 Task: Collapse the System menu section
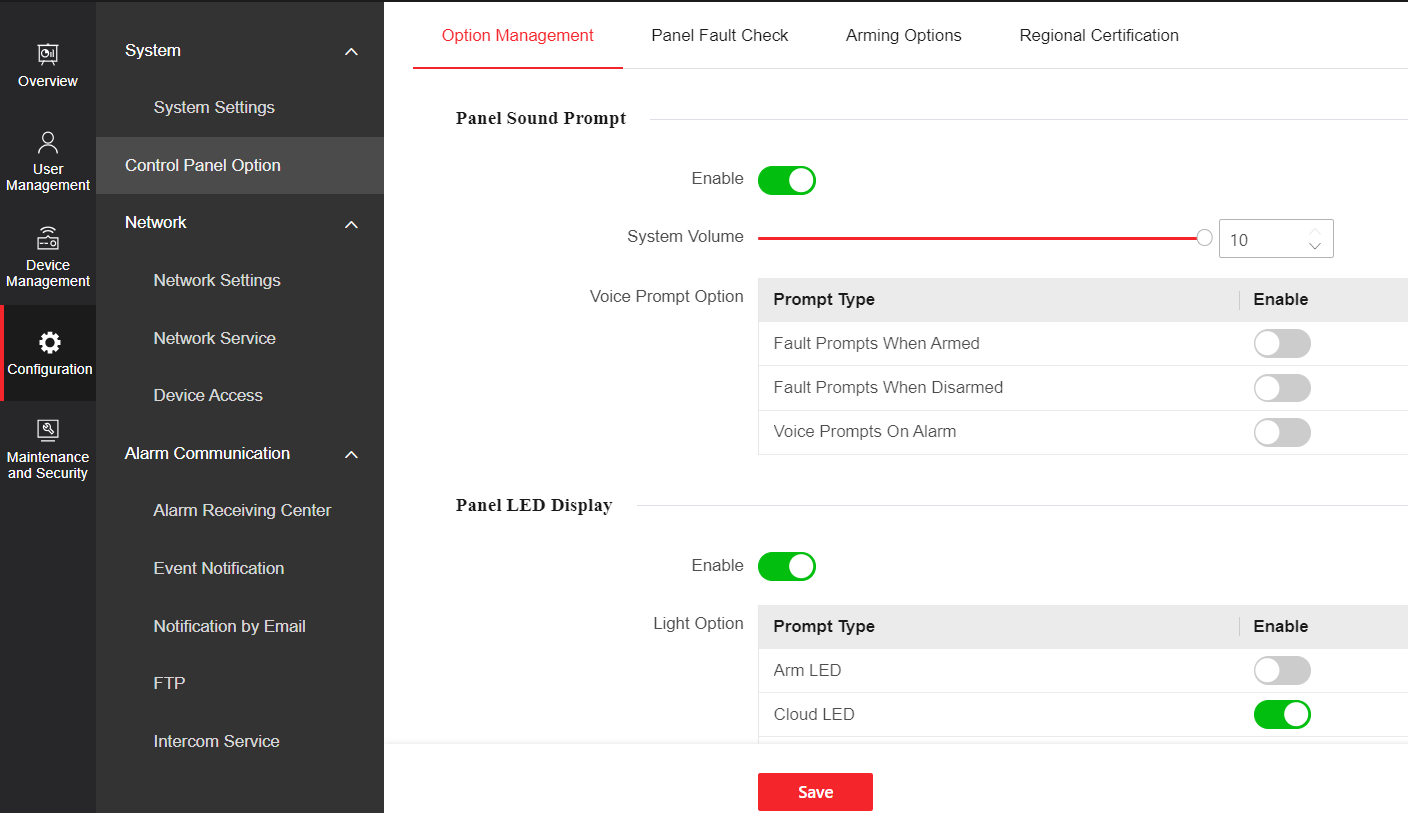click(351, 51)
